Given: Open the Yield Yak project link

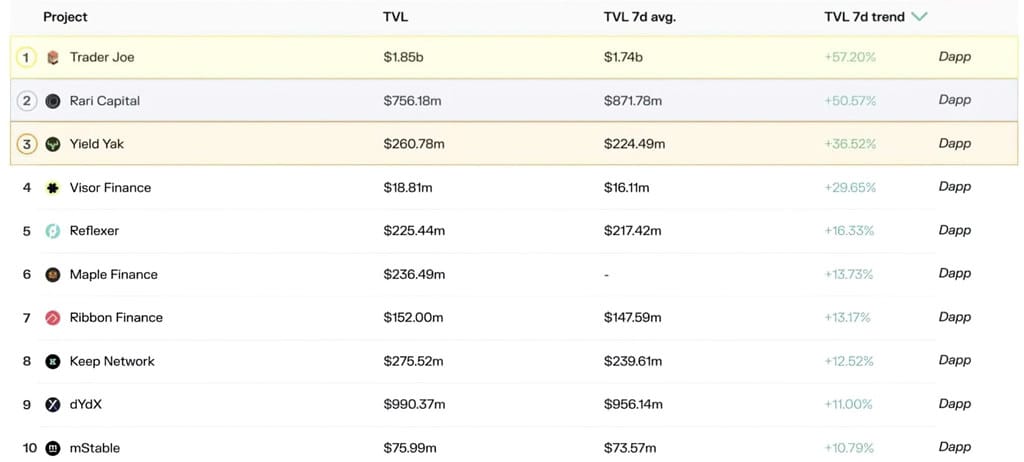Looking at the screenshot, I should pos(97,144).
